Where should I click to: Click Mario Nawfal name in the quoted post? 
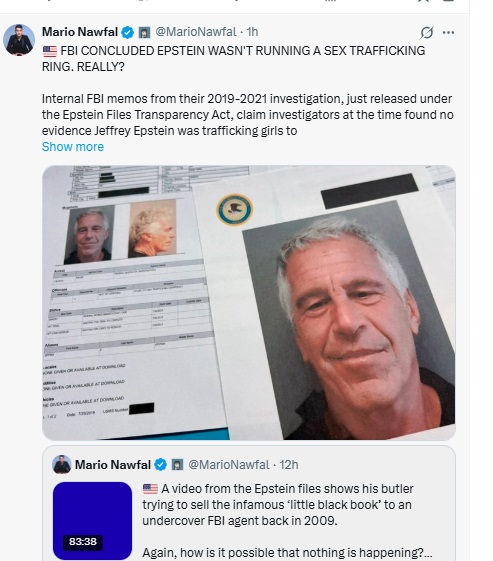(x=113, y=465)
